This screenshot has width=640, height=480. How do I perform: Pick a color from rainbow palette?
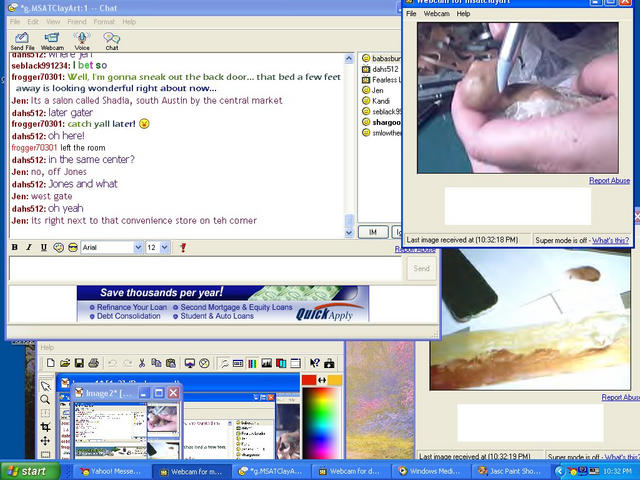pyautogui.click(x=321, y=422)
